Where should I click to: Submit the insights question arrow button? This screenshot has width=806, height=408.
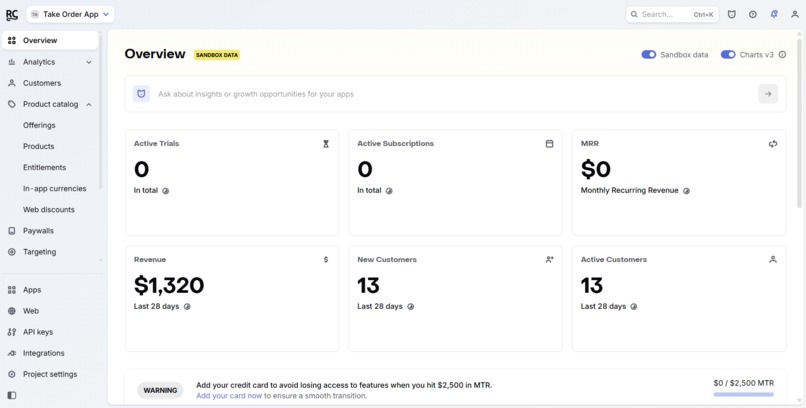point(768,94)
